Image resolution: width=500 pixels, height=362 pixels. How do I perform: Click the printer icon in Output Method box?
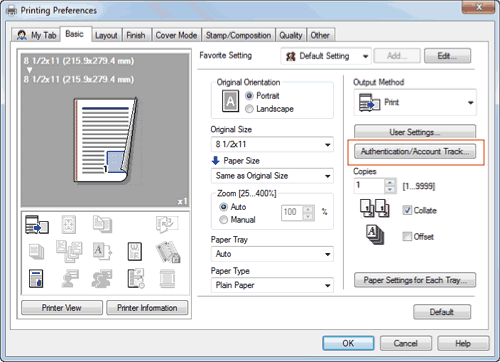pyautogui.click(x=369, y=102)
